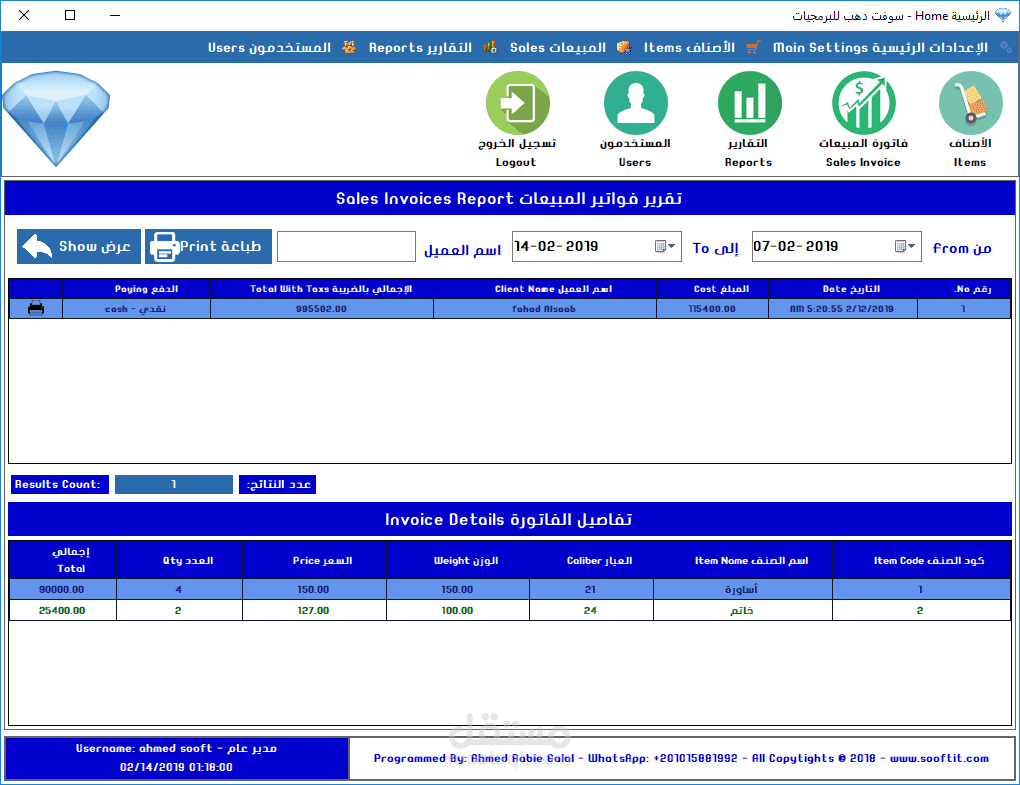1020x785 pixels.
Task: Click the 115400.00 cost cell
Action: tap(712, 309)
